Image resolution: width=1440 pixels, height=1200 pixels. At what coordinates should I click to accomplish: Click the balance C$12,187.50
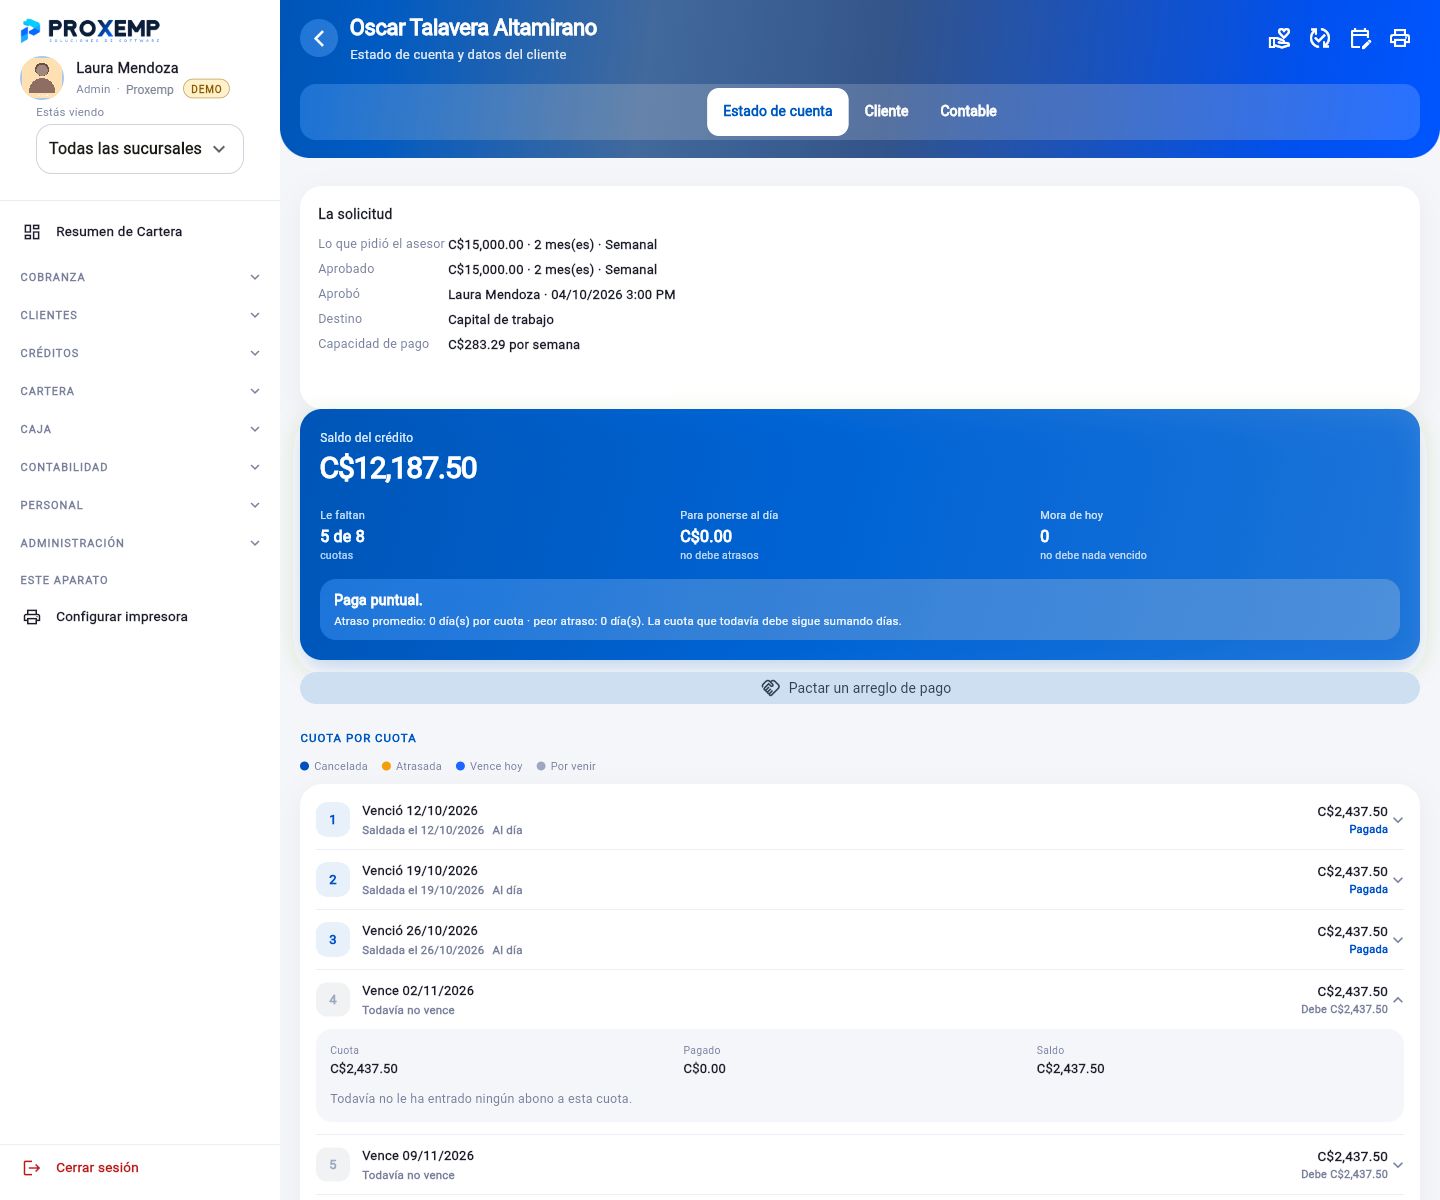click(x=398, y=468)
